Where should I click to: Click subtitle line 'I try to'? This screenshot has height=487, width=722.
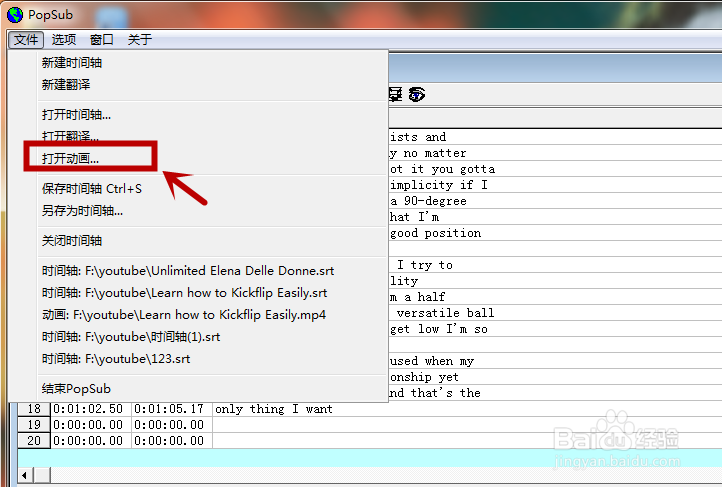pyautogui.click(x=425, y=265)
